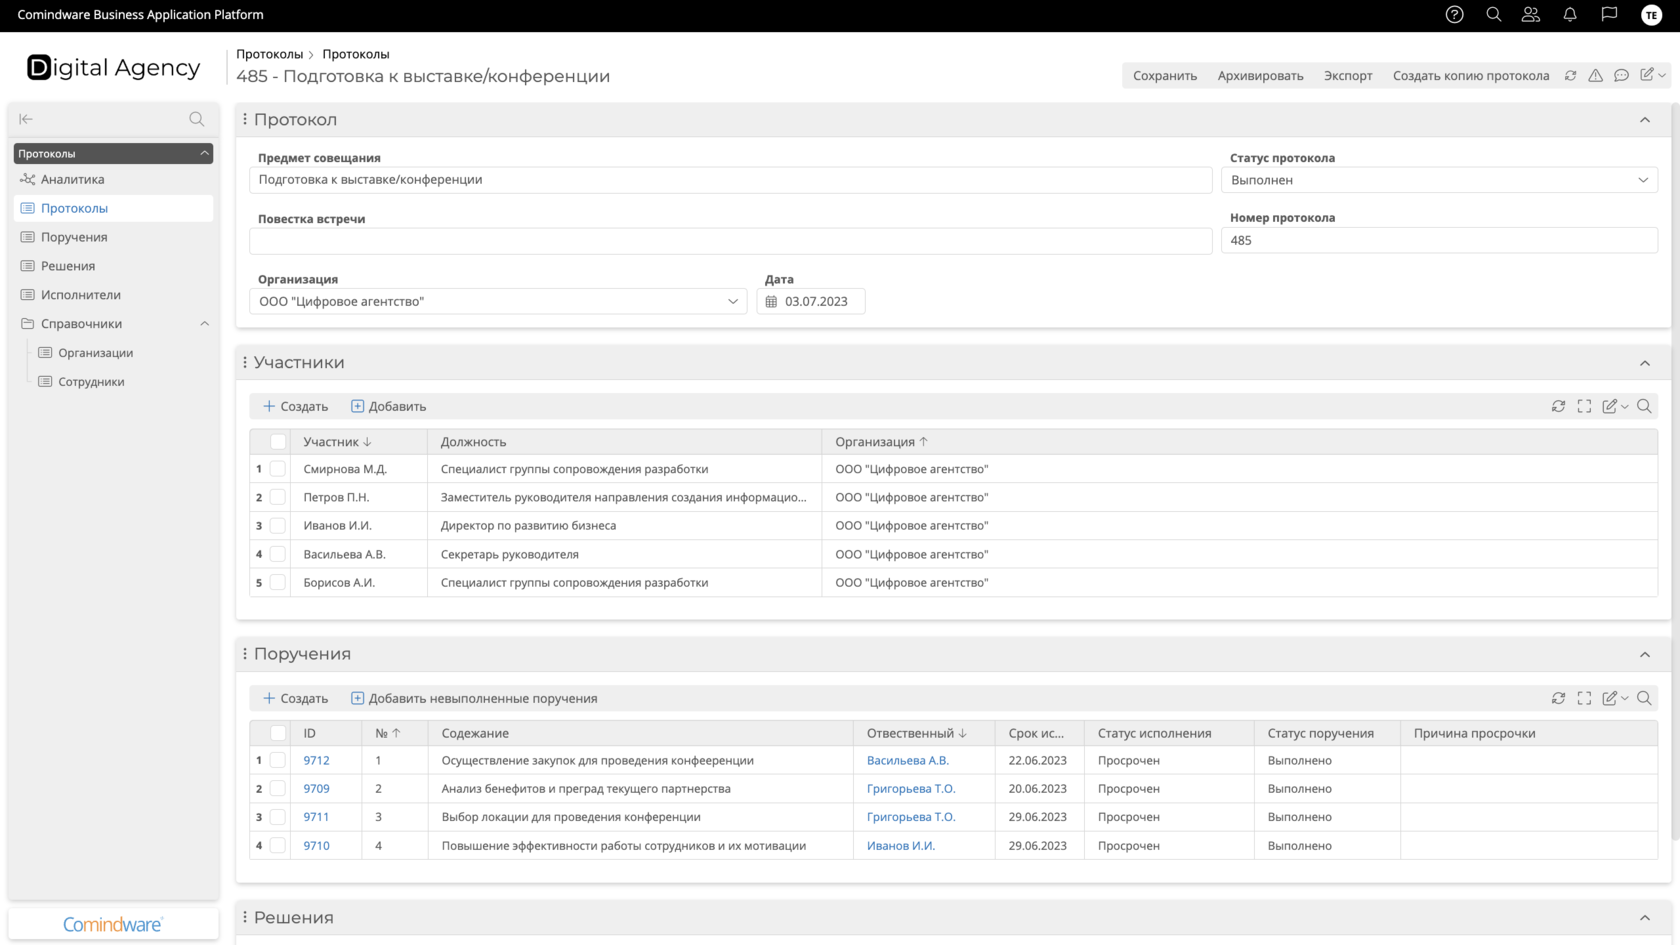Collapse the left navigation panel arrow
This screenshot has height=945, width=1680.
26,119
